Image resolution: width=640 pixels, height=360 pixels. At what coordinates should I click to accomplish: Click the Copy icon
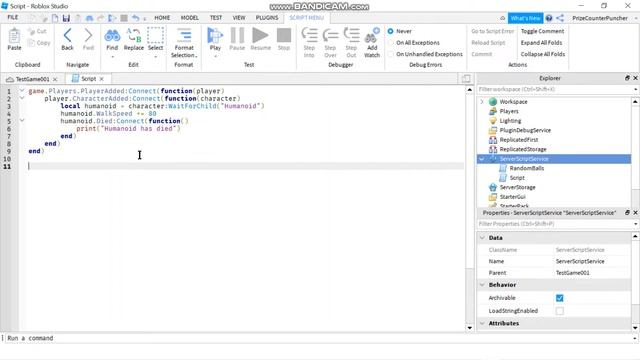coord(31,42)
